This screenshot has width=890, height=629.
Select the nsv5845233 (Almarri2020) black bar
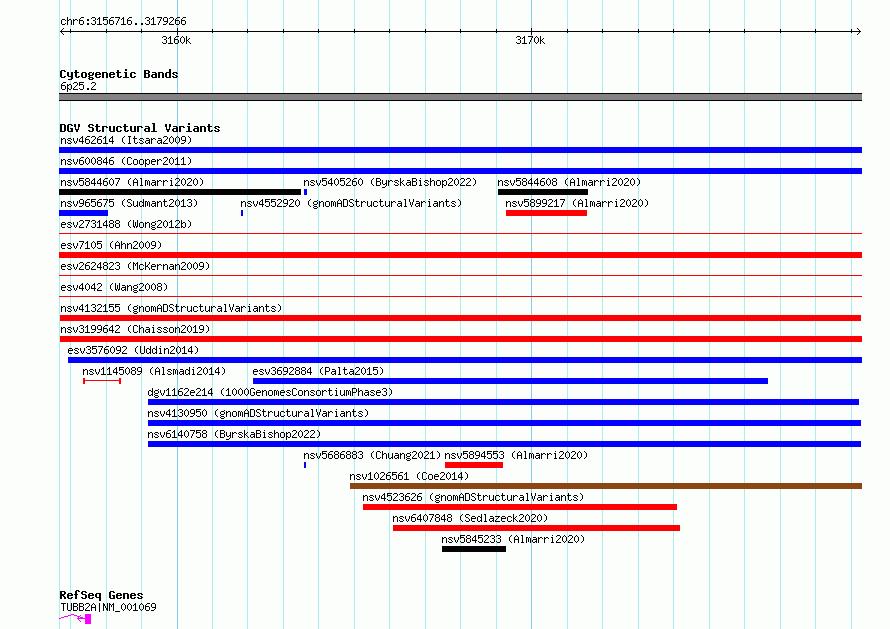pos(474,549)
